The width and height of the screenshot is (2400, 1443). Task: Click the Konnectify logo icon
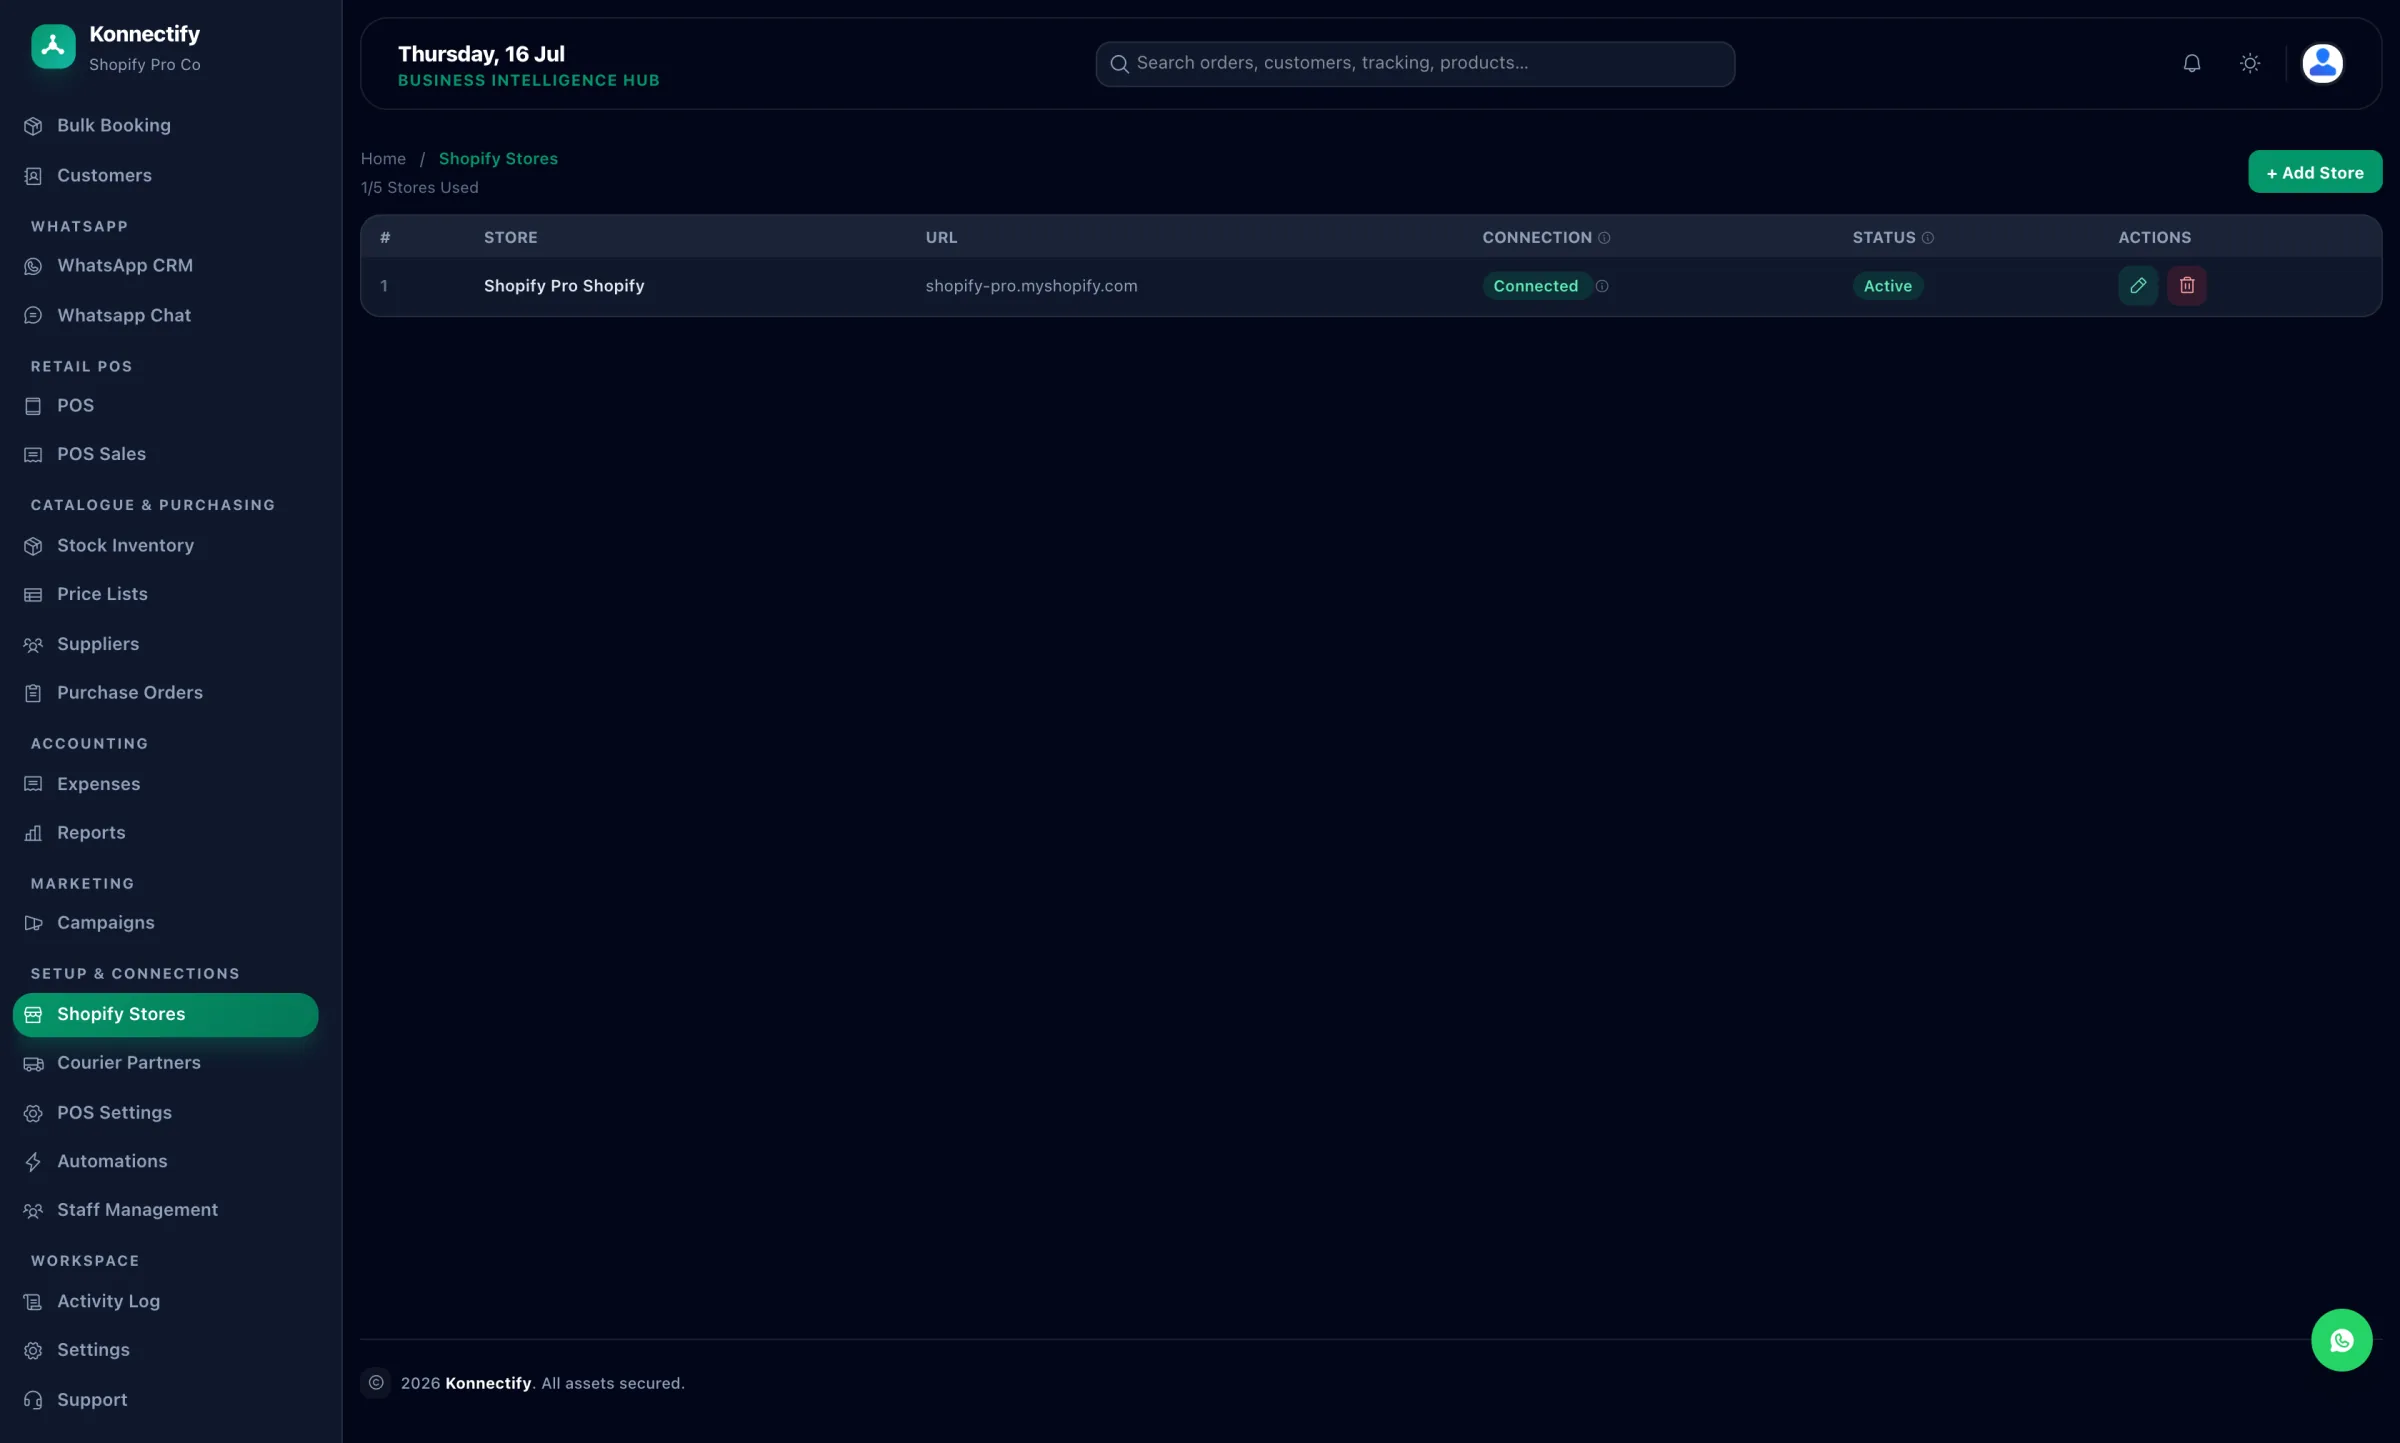coord(53,46)
